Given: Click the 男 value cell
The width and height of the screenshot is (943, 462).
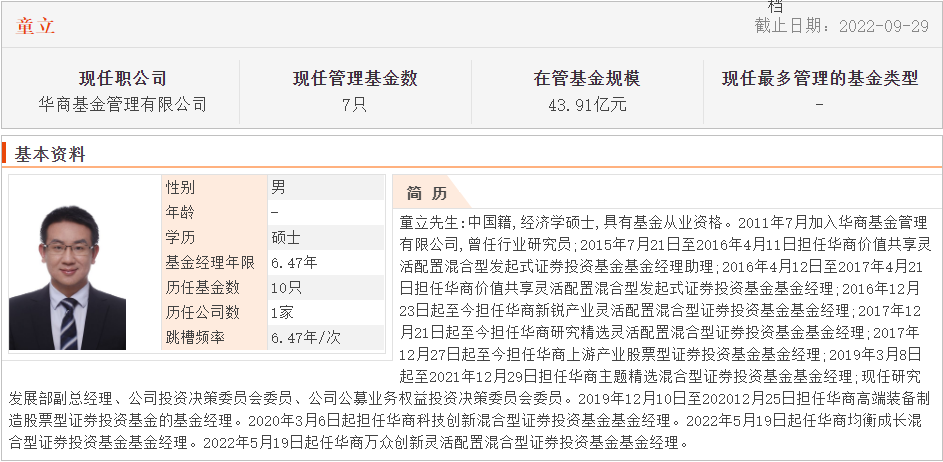Looking at the screenshot, I should [325, 188].
